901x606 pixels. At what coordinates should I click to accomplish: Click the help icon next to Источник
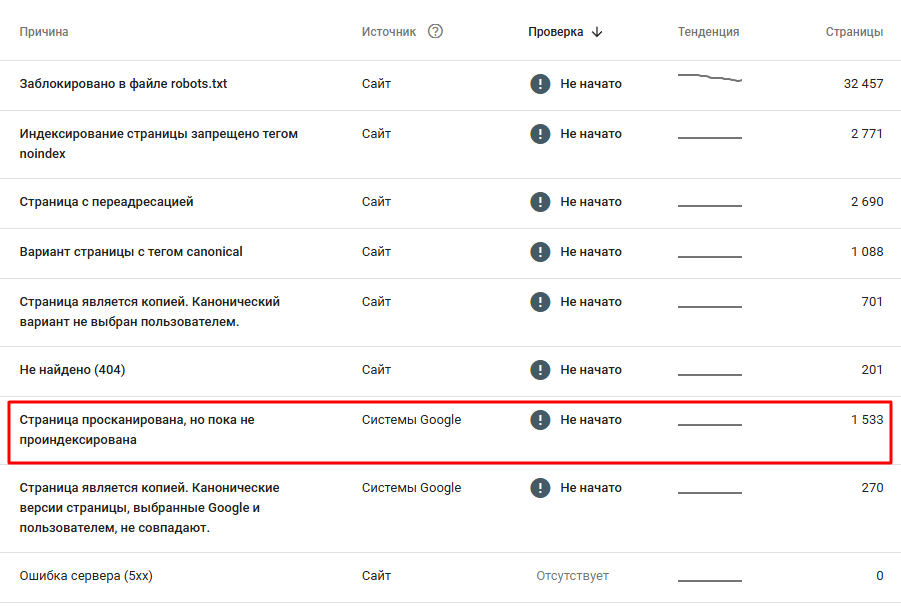point(435,31)
